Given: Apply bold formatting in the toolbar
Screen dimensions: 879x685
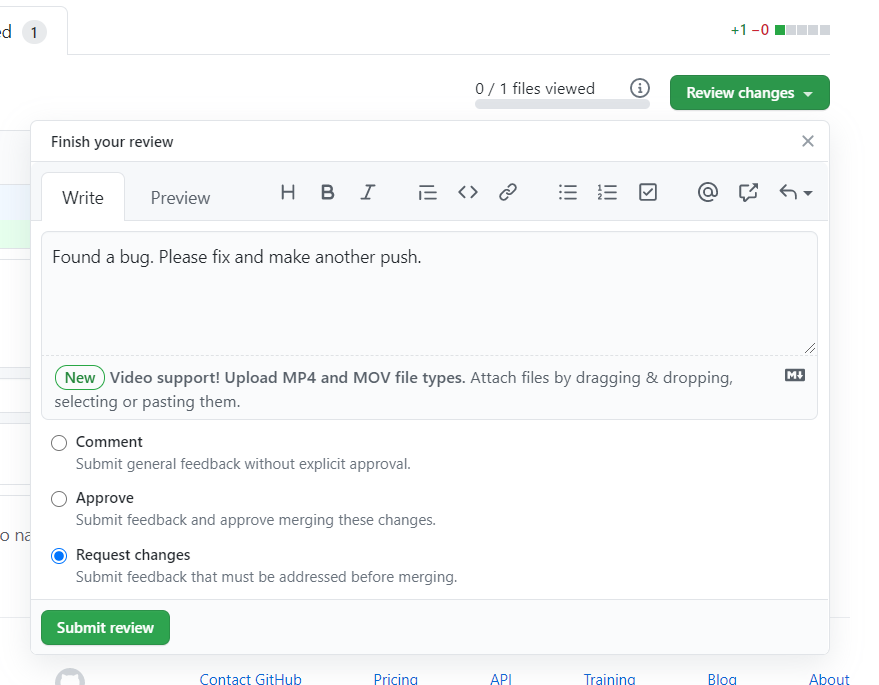Looking at the screenshot, I should 327,193.
